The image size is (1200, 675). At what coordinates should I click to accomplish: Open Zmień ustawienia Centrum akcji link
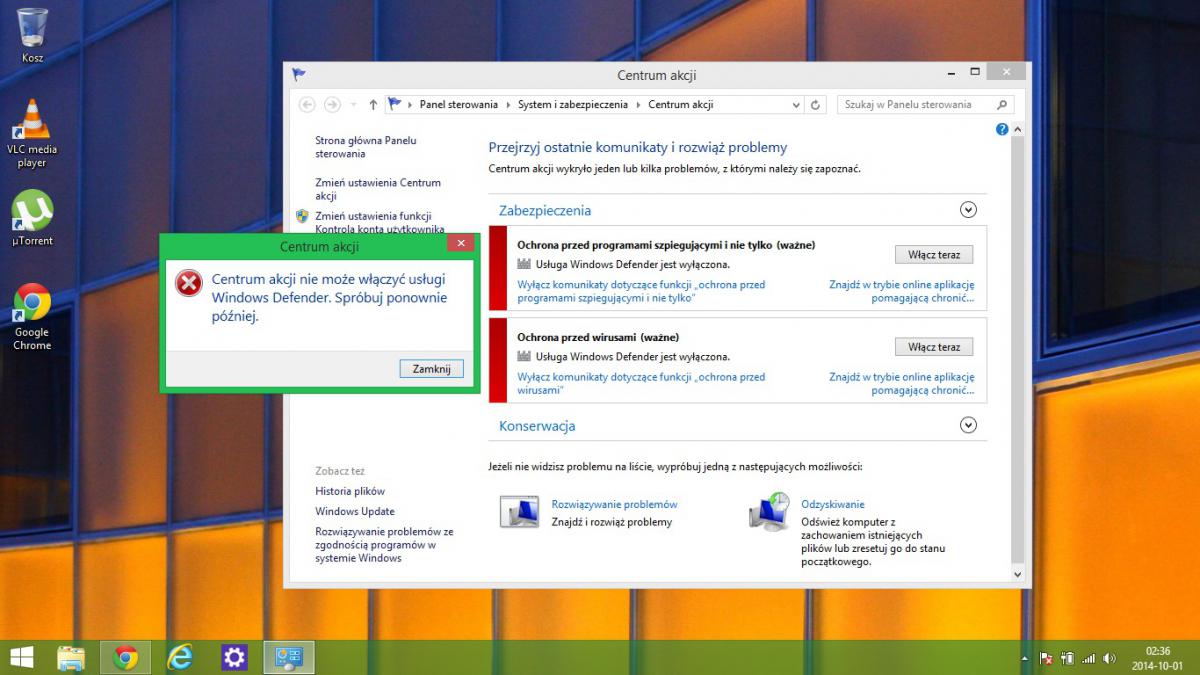(x=378, y=189)
